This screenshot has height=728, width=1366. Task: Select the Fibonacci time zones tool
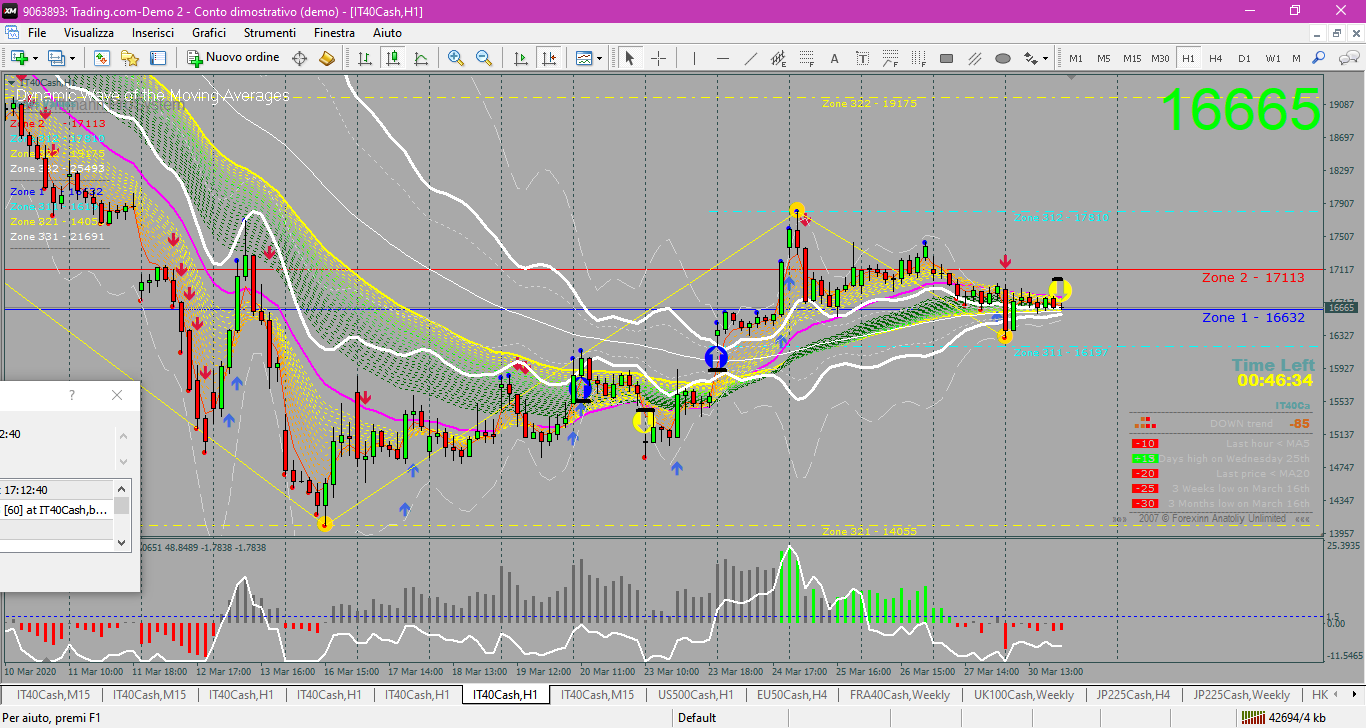pos(919,58)
